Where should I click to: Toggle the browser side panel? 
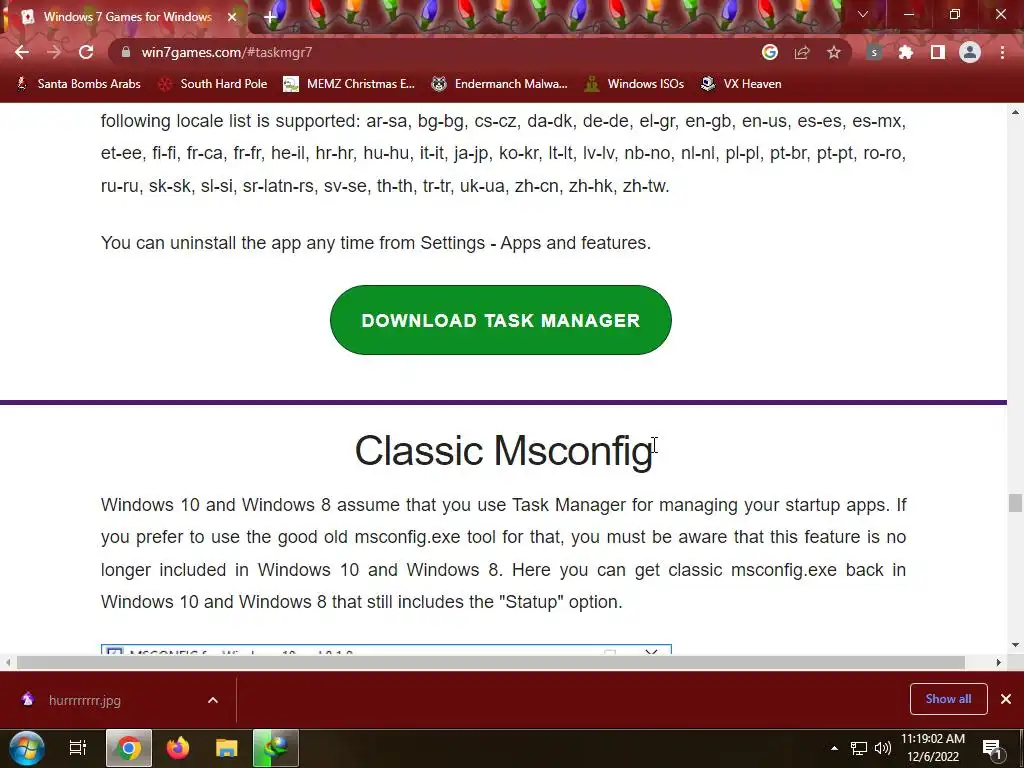[938, 52]
